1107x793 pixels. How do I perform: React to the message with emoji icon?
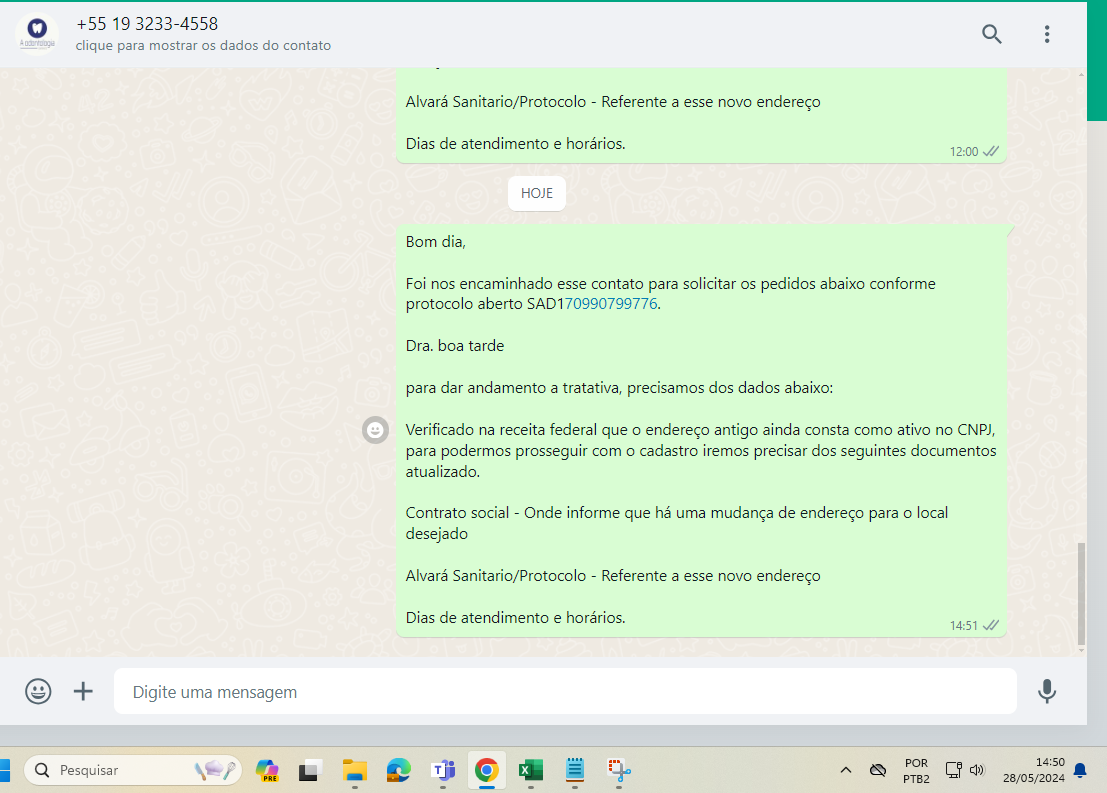[376, 429]
